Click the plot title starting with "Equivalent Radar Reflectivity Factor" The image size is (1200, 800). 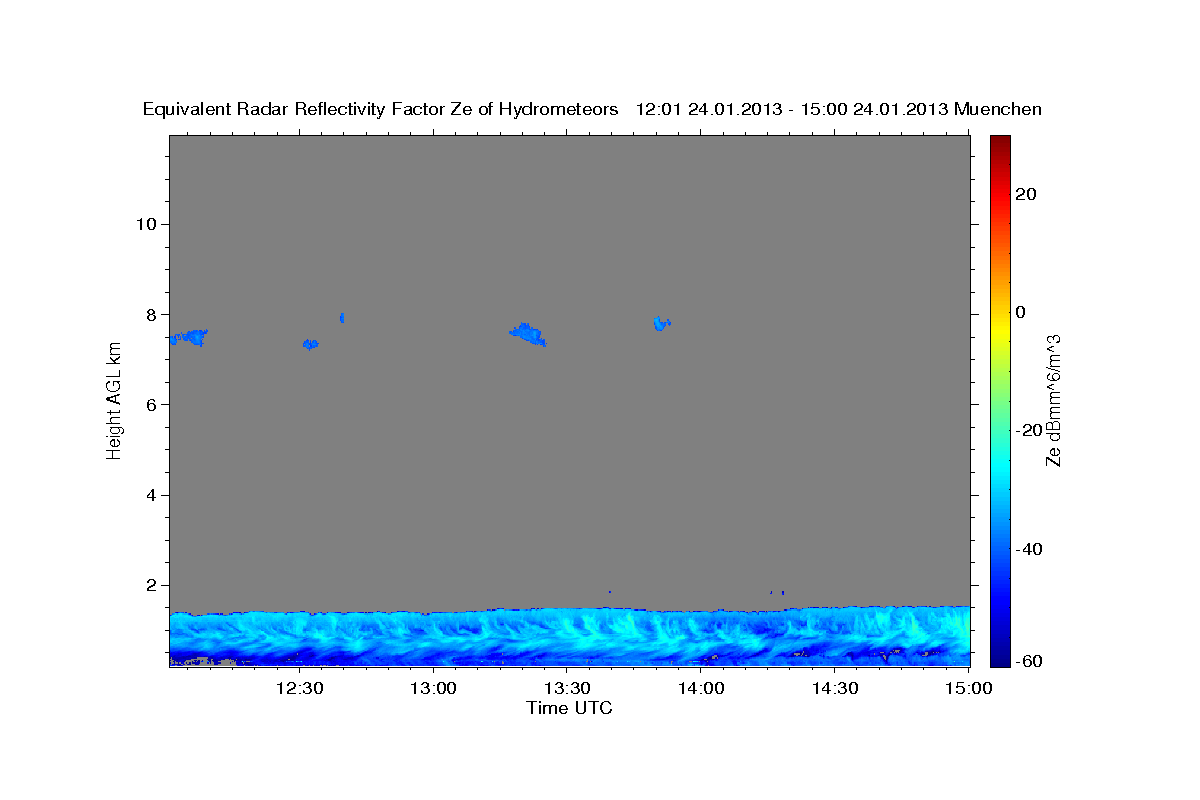593,109
